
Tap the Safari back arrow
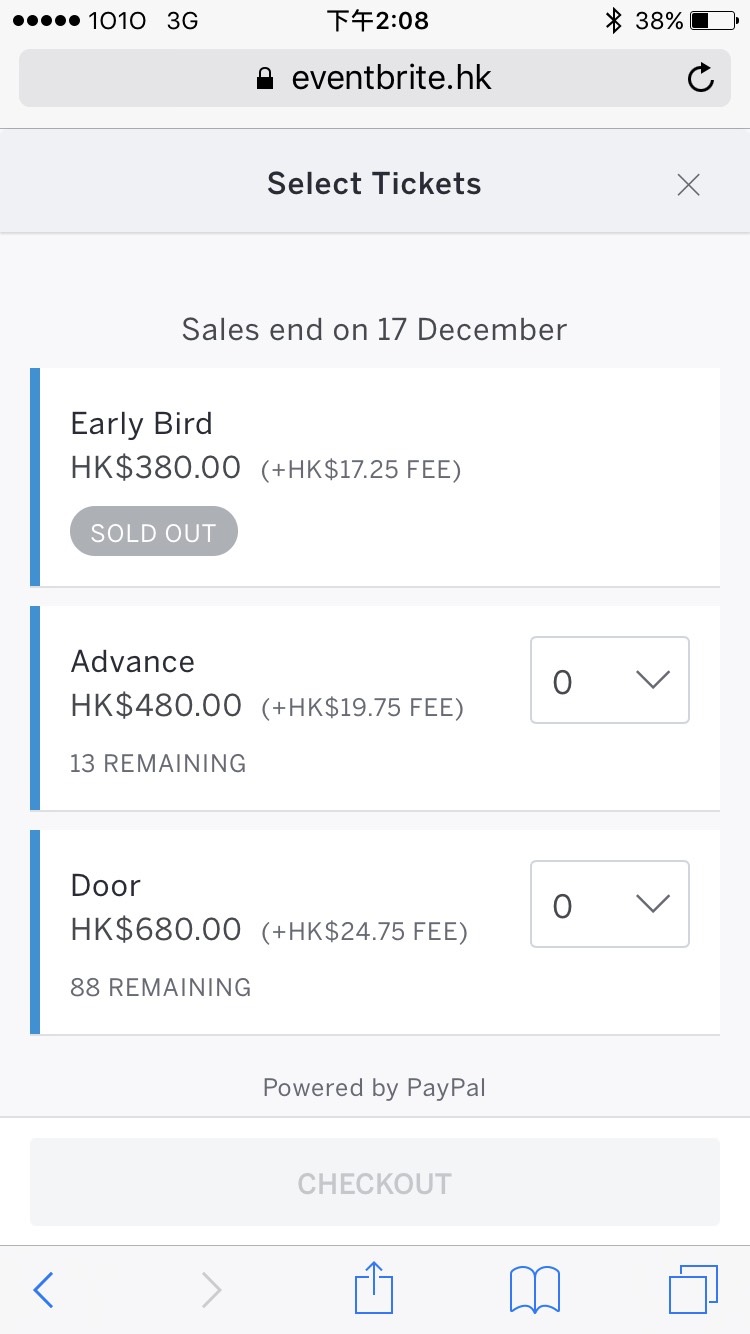[x=43, y=1290]
